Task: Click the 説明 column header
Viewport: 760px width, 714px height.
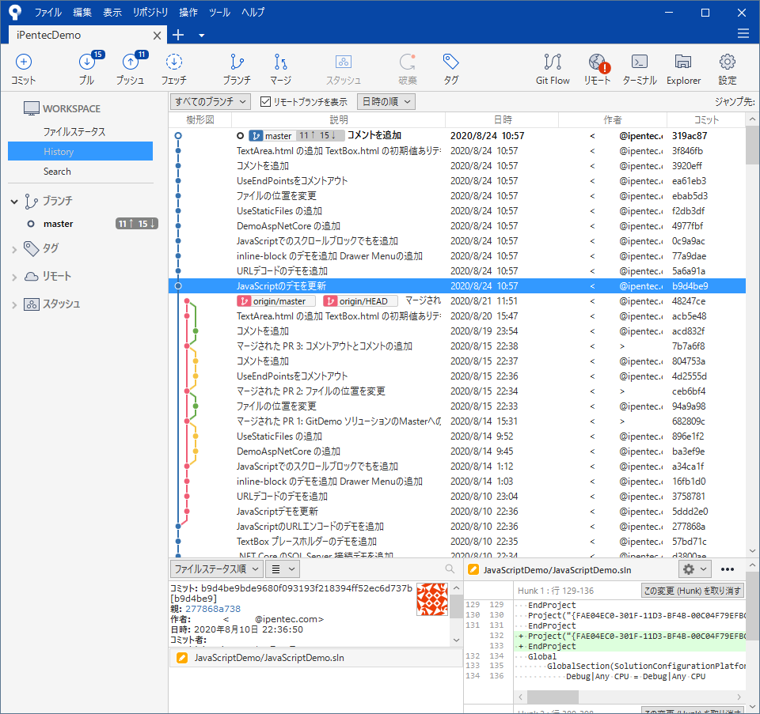Action: 338,120
